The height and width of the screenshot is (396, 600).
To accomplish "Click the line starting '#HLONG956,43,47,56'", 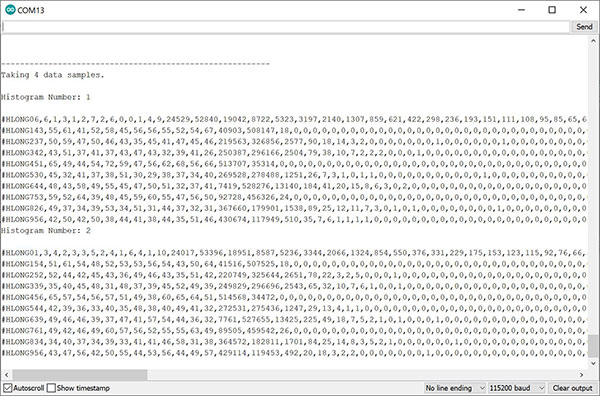I will click(x=294, y=353).
